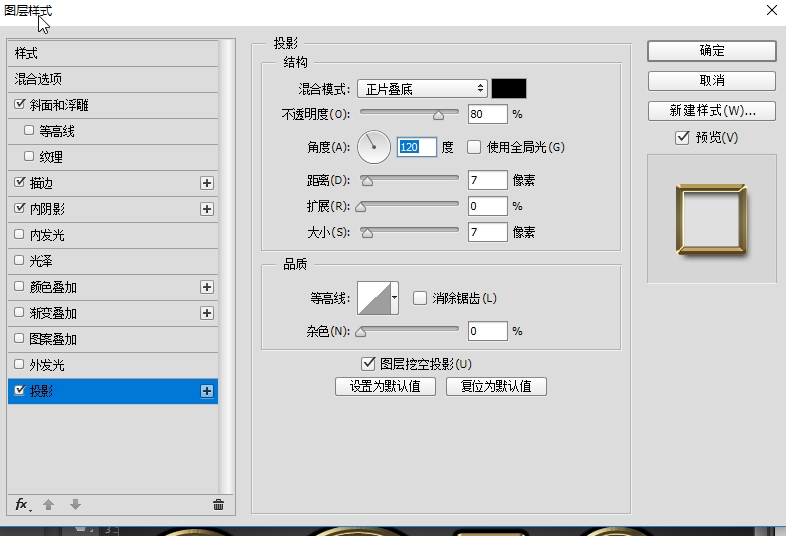Click the 角度 value field
786x536 pixels.
click(x=417, y=147)
